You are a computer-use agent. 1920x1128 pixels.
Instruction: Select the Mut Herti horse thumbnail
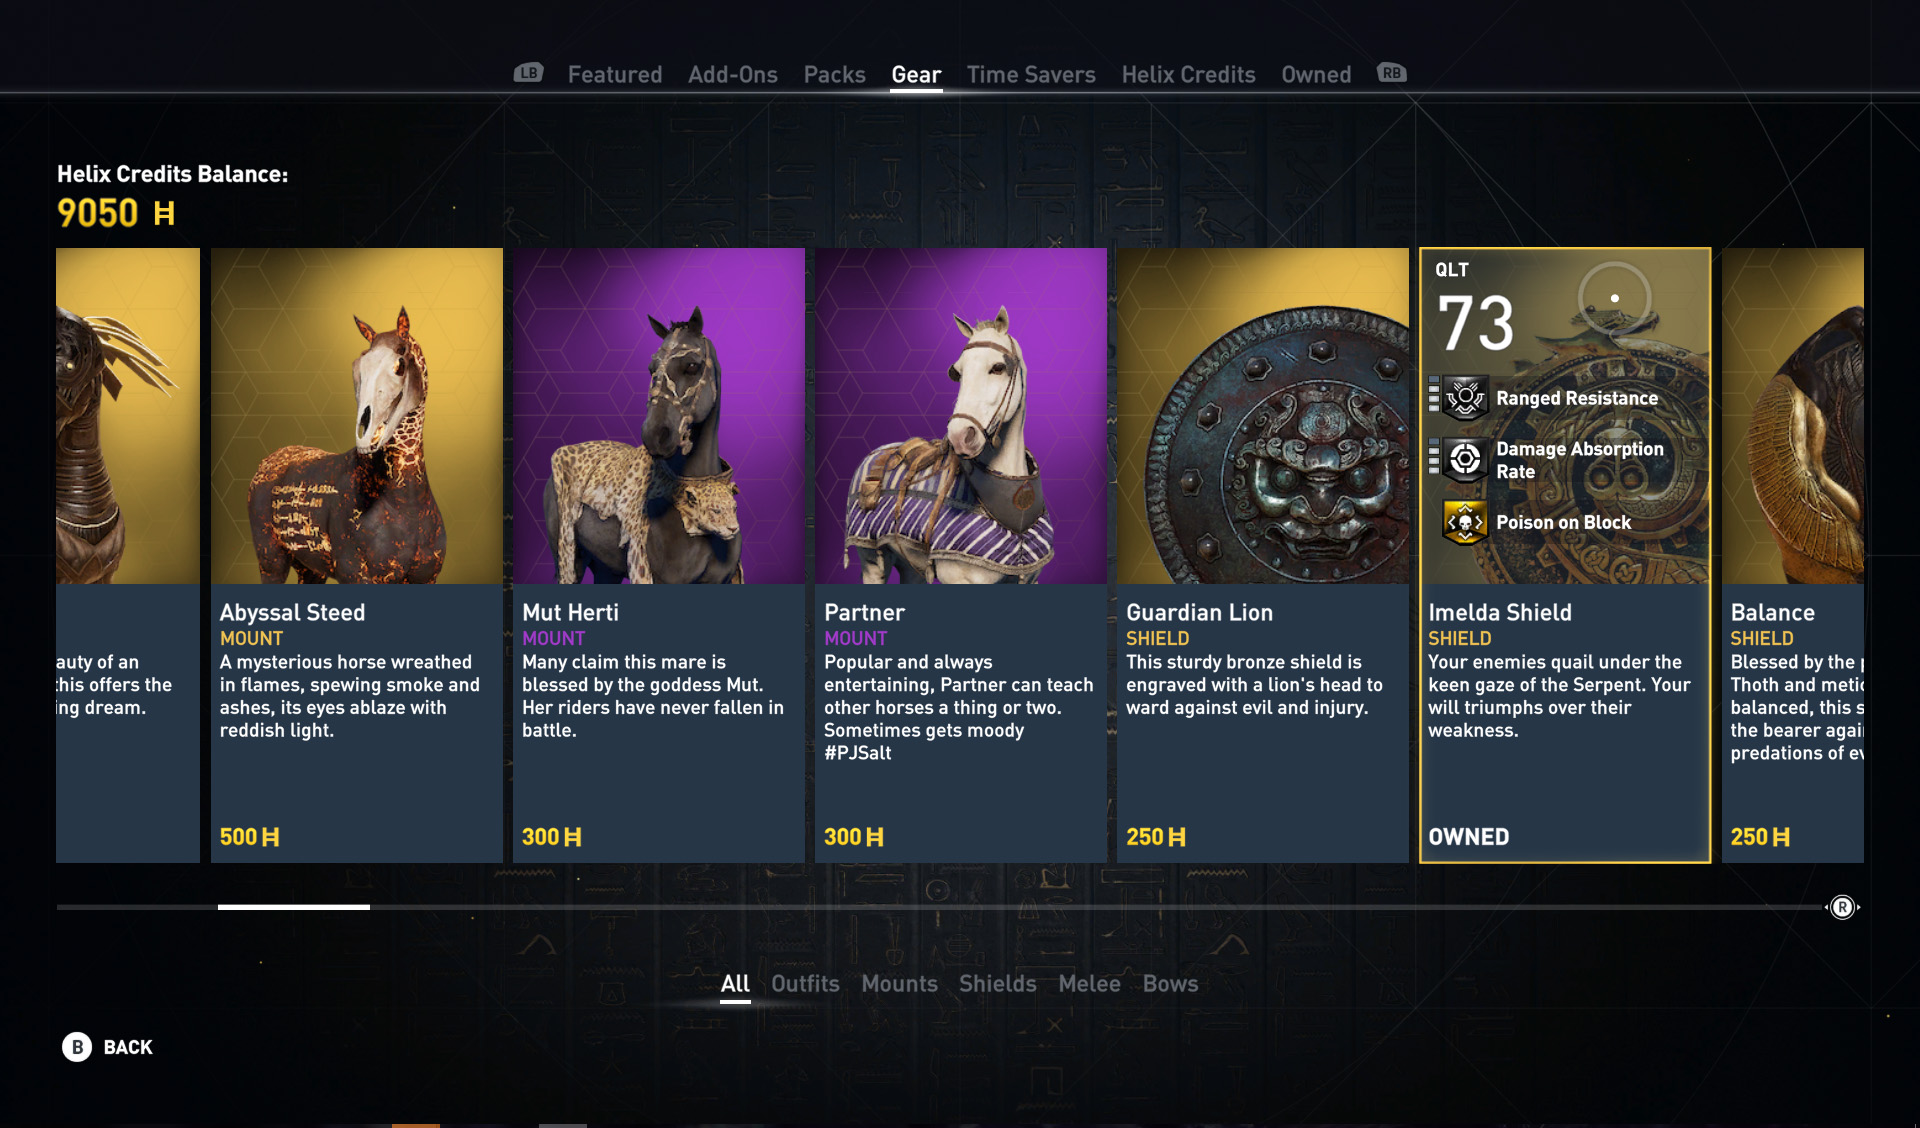tap(659, 416)
